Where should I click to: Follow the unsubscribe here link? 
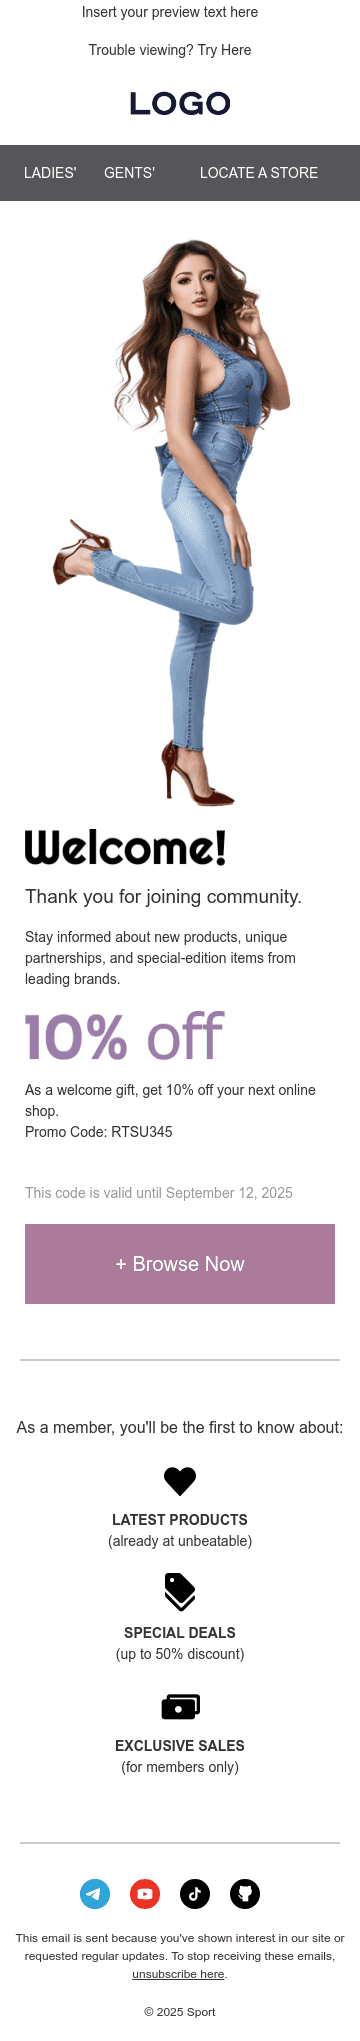tap(178, 1974)
